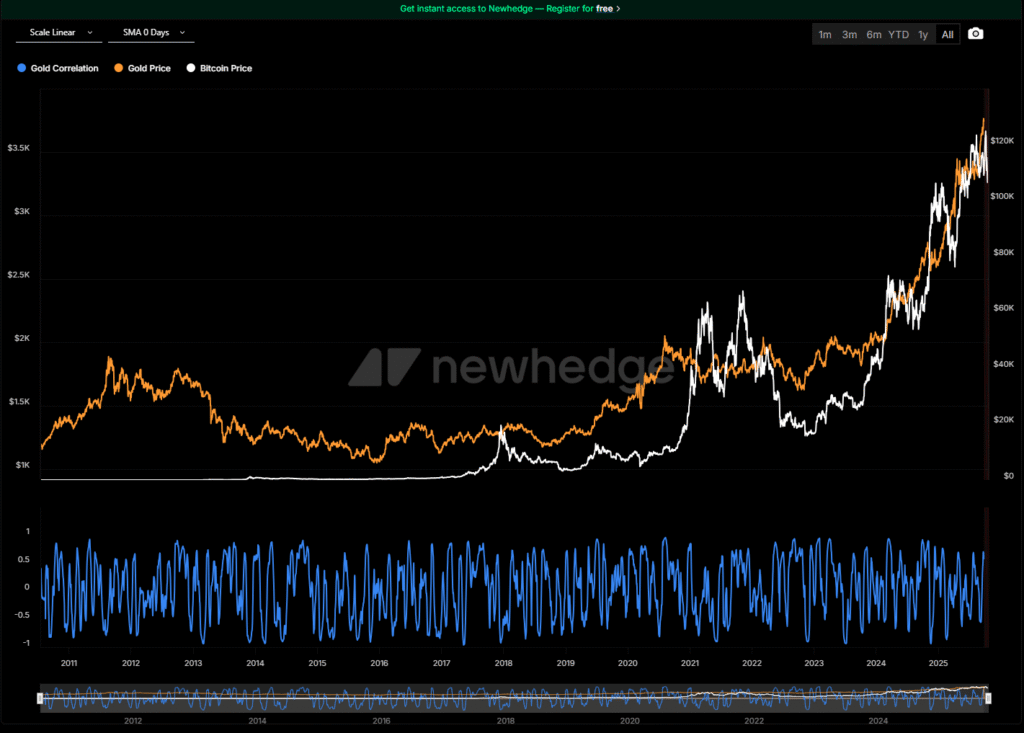Click the newhedge watermark logo
Image resolution: width=1024 pixels, height=733 pixels.
click(x=510, y=368)
